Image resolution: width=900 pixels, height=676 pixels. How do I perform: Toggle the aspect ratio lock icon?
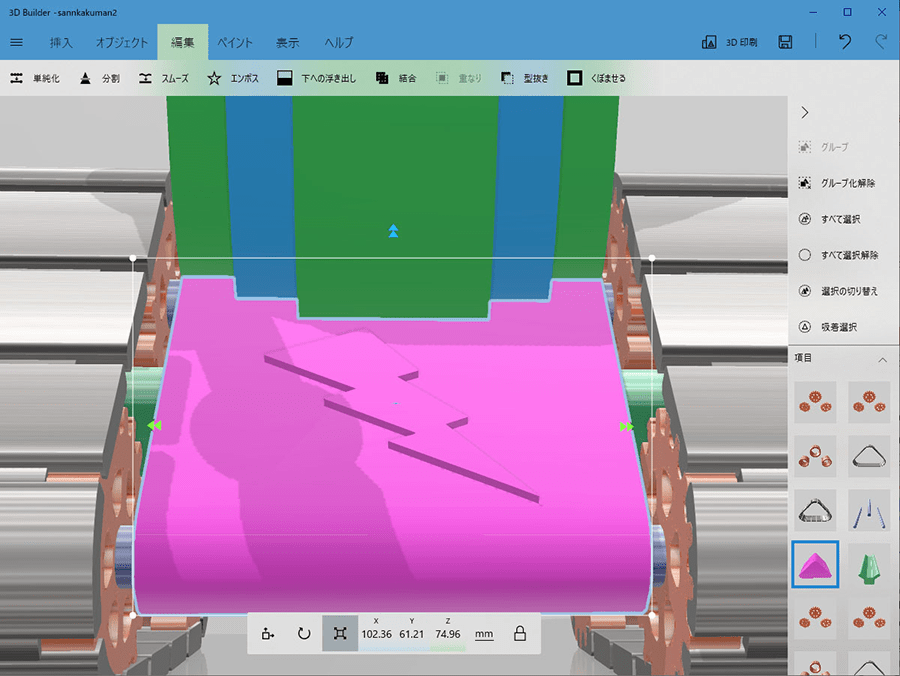point(520,634)
